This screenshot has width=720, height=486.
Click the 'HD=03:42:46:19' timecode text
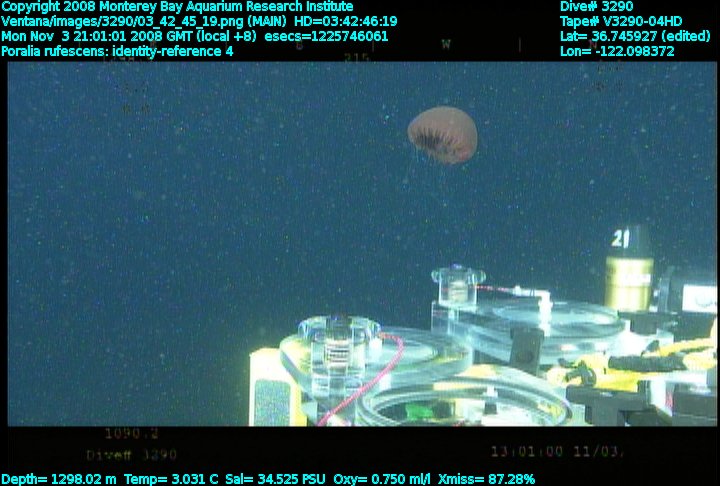[346, 22]
